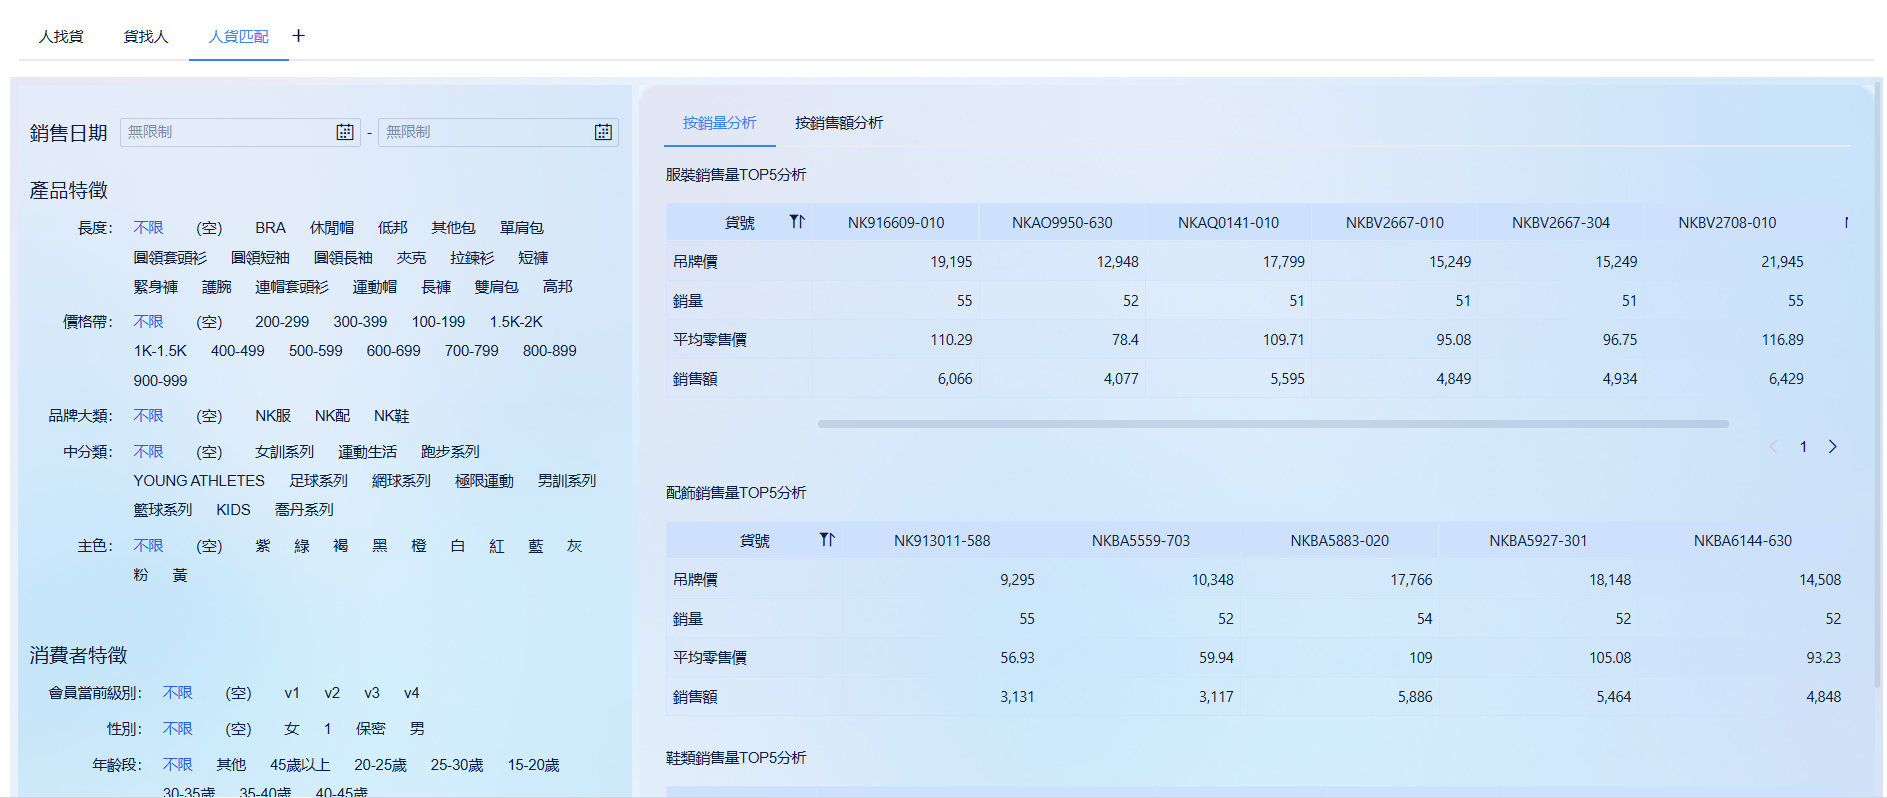Filter 年齡段 by 15-20歲

pos(533,765)
